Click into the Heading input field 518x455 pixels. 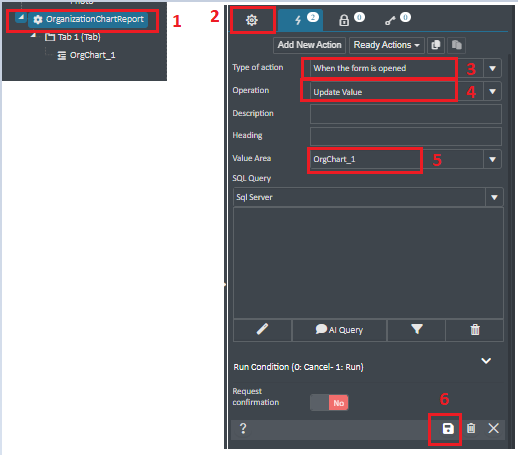pos(406,136)
